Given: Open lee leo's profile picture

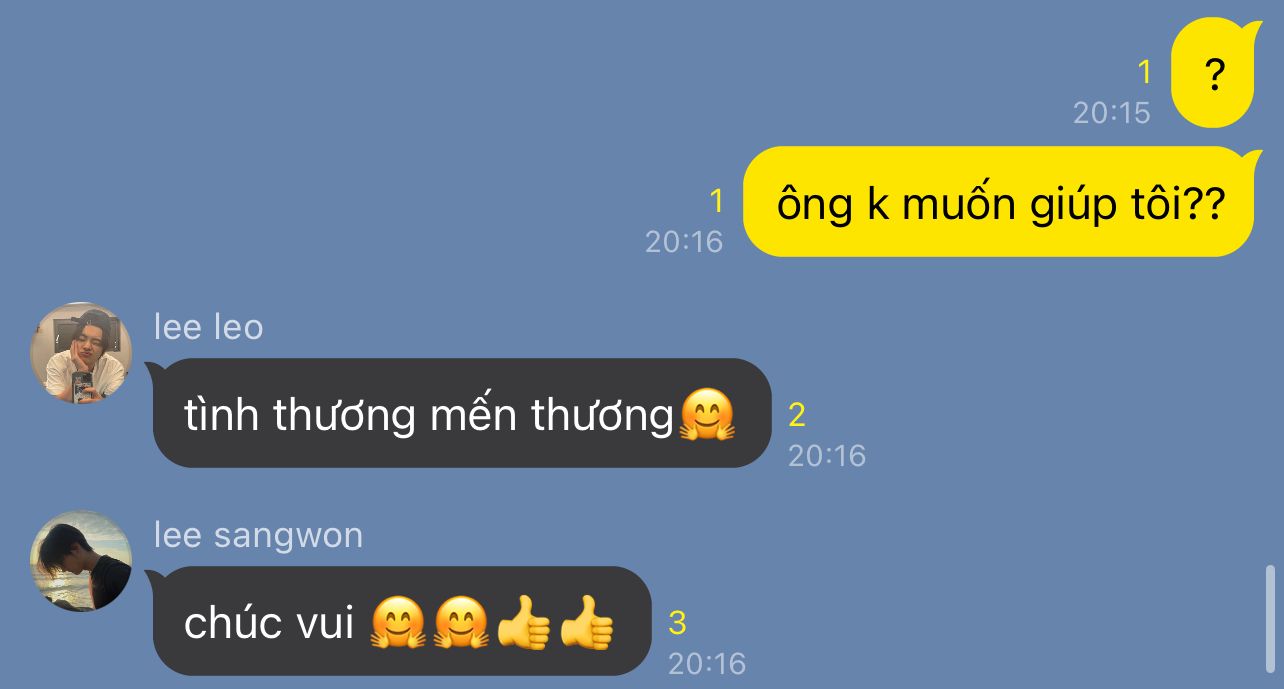Looking at the screenshot, I should tap(81, 353).
